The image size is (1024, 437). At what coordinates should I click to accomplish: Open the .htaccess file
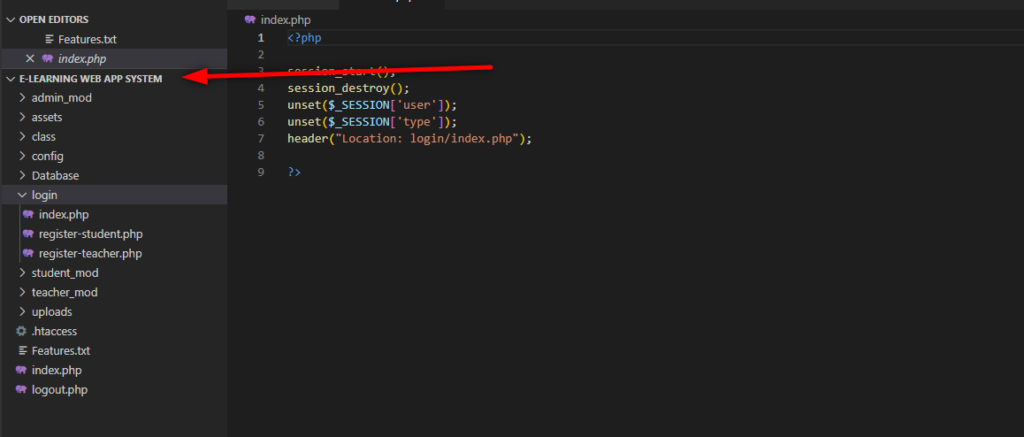coord(54,331)
